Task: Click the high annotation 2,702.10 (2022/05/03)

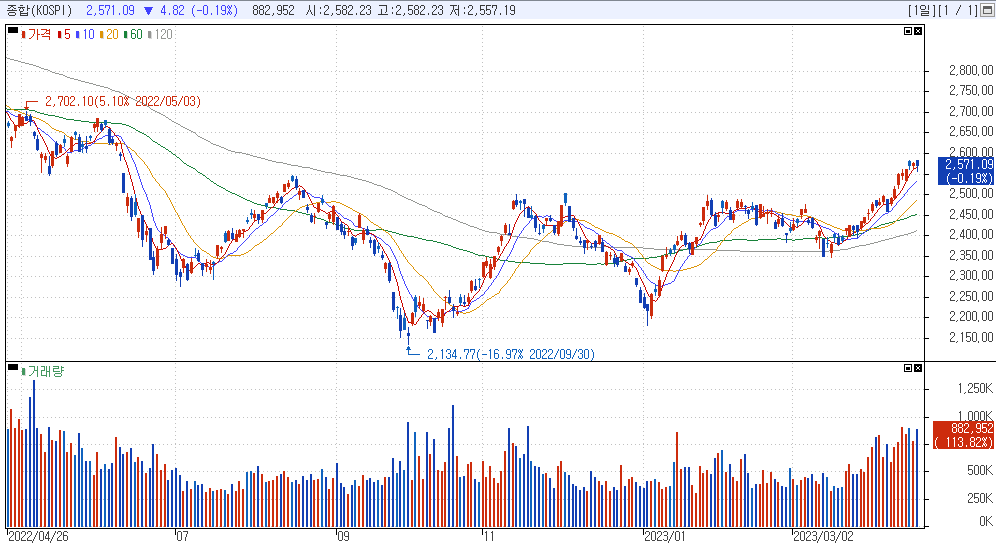Action: point(123,102)
